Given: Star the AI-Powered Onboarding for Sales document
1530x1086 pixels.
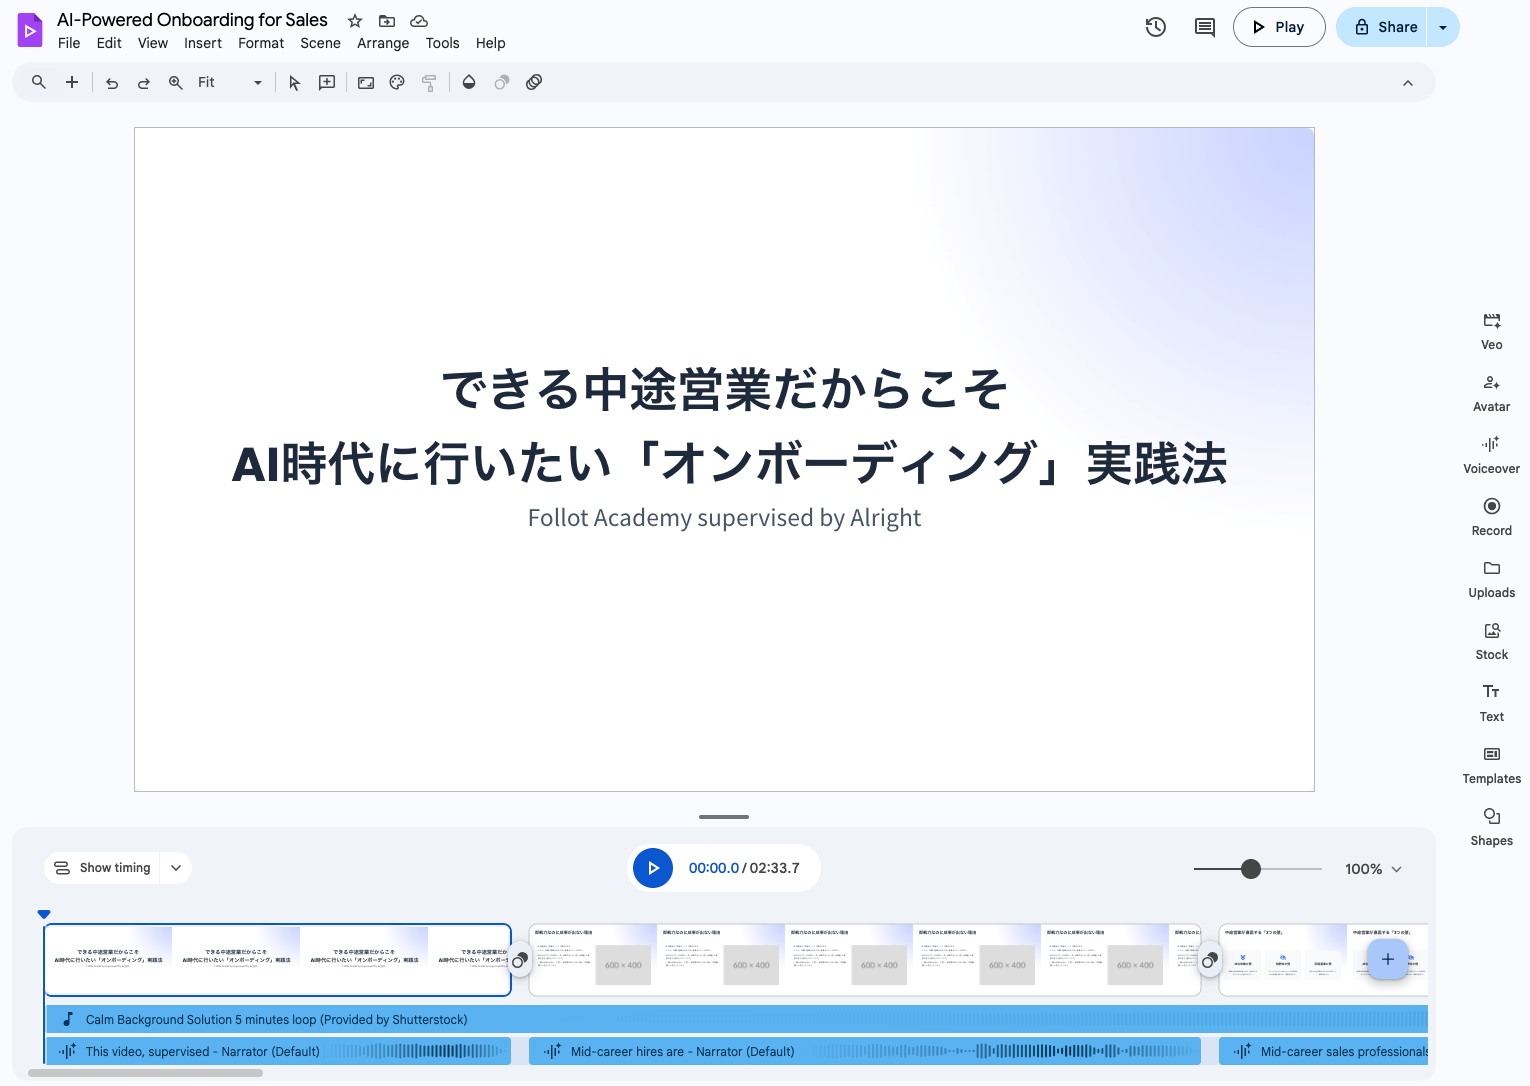Looking at the screenshot, I should tap(354, 20).
